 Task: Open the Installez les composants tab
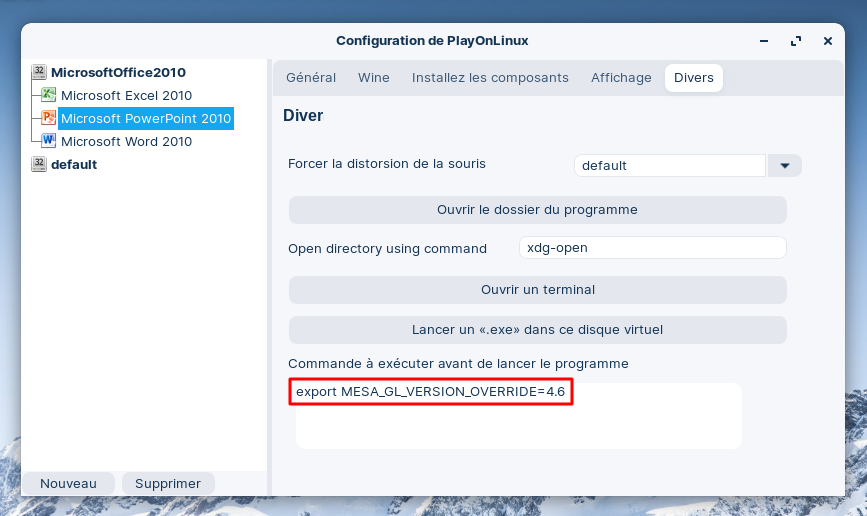(x=490, y=78)
